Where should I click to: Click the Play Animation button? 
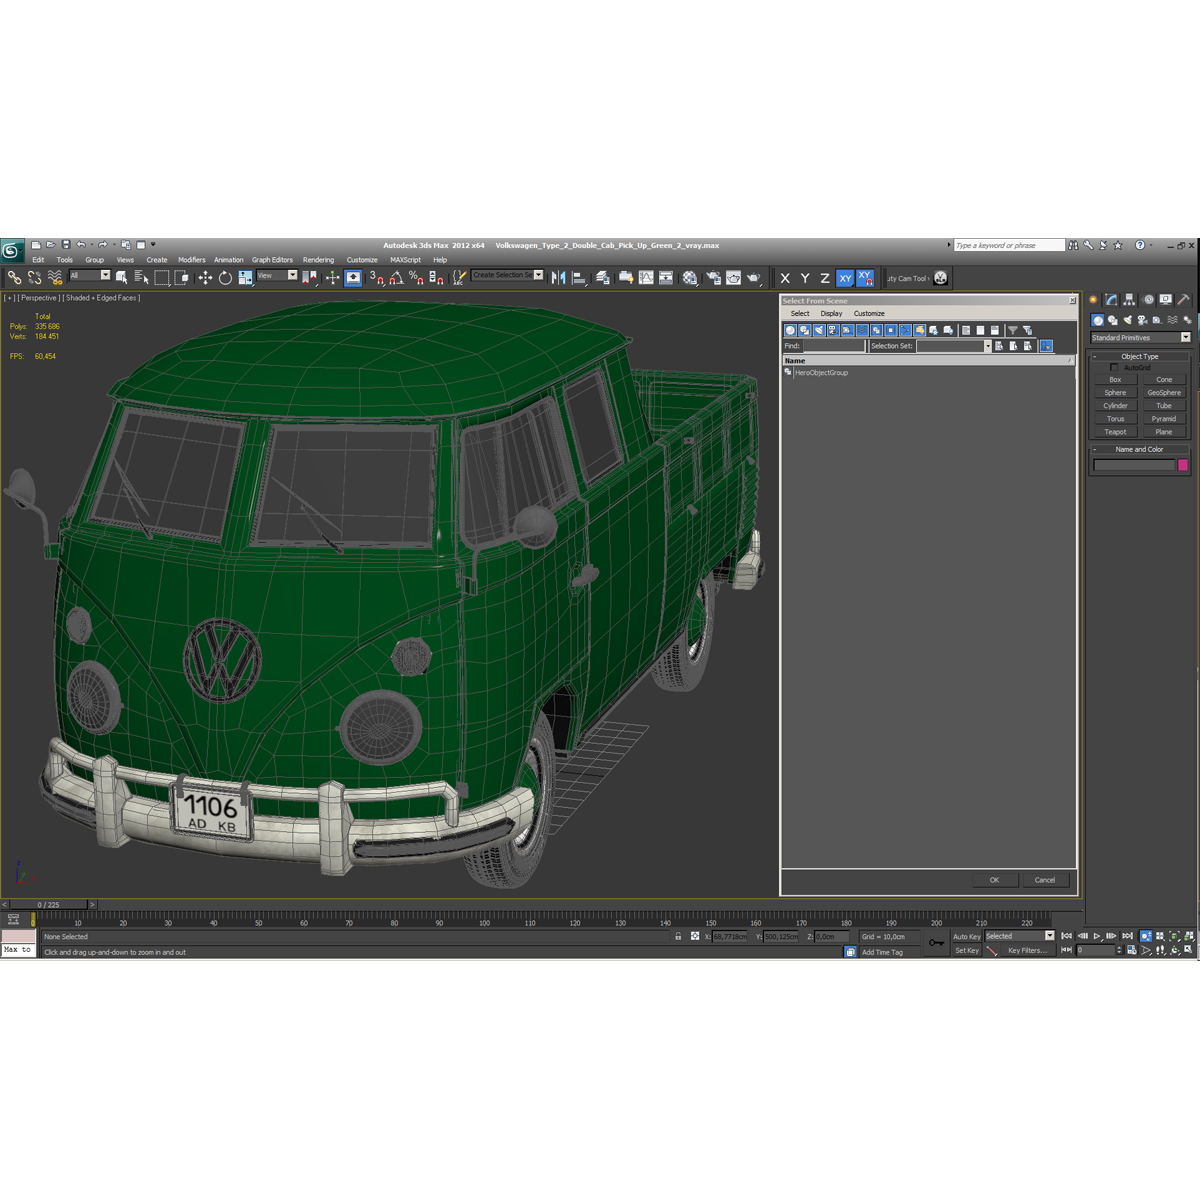[1097, 936]
